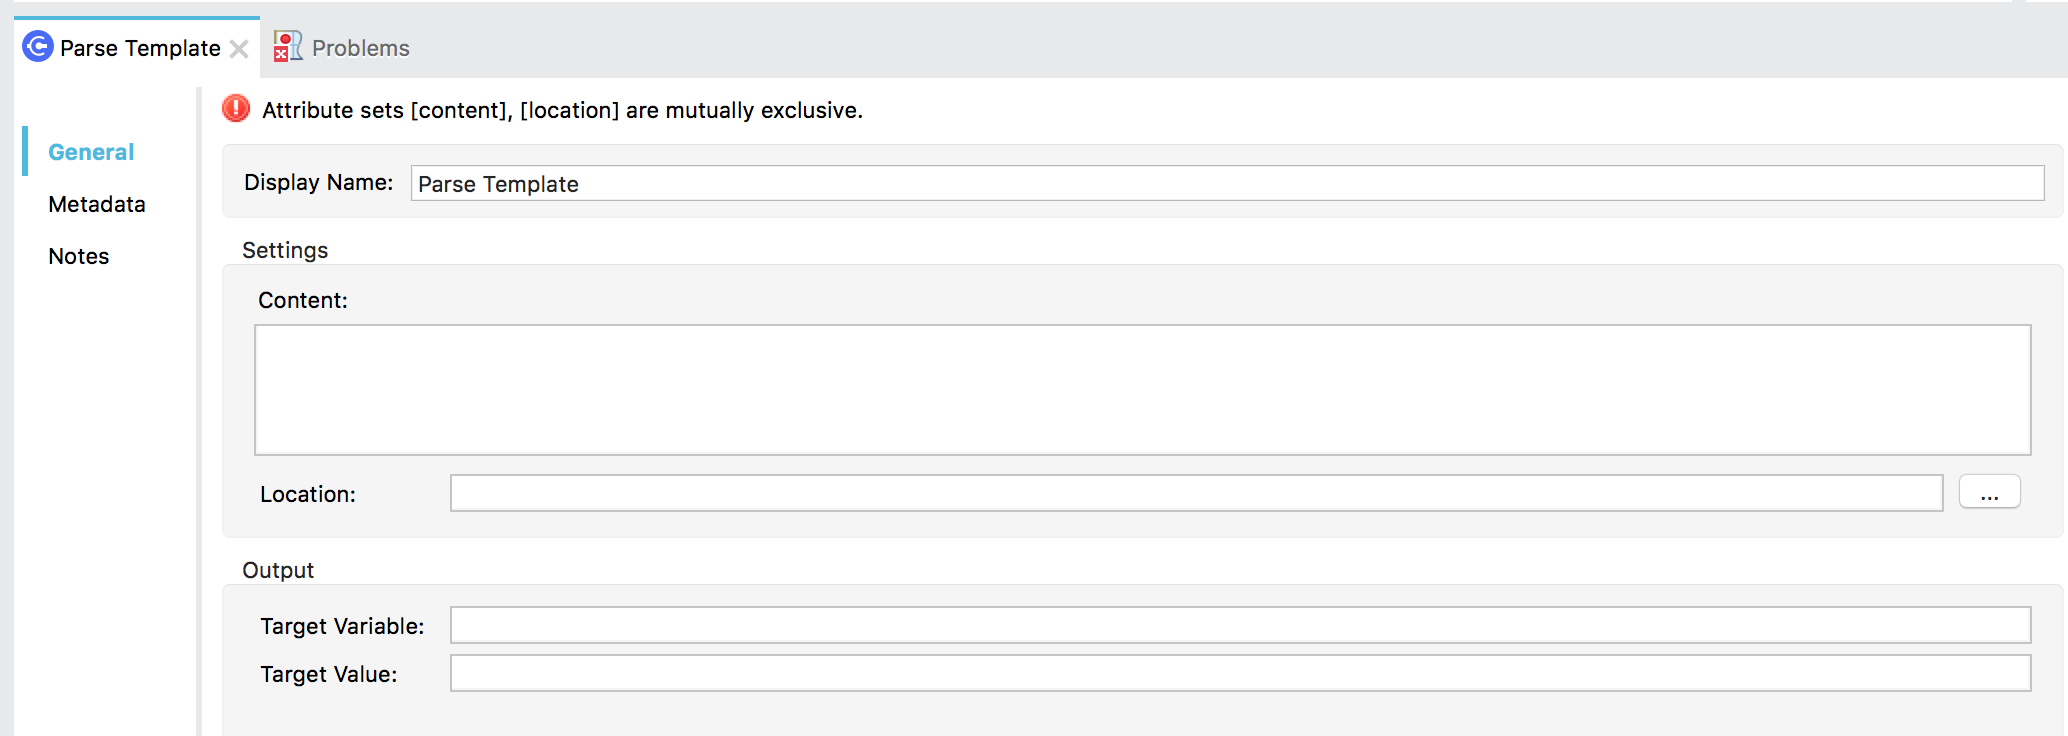
Task: Close the Parse Template editor tab
Action: click(x=239, y=47)
